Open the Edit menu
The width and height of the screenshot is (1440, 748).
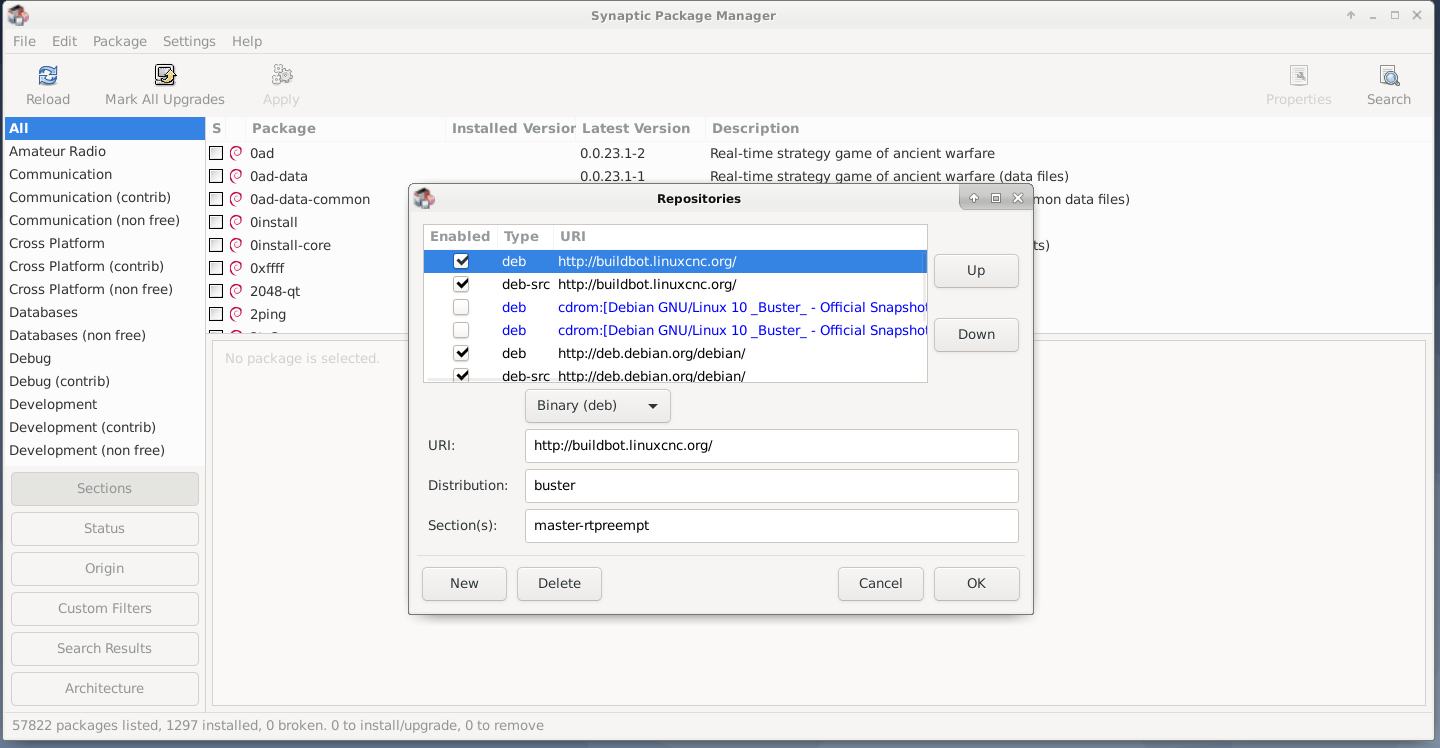click(64, 41)
